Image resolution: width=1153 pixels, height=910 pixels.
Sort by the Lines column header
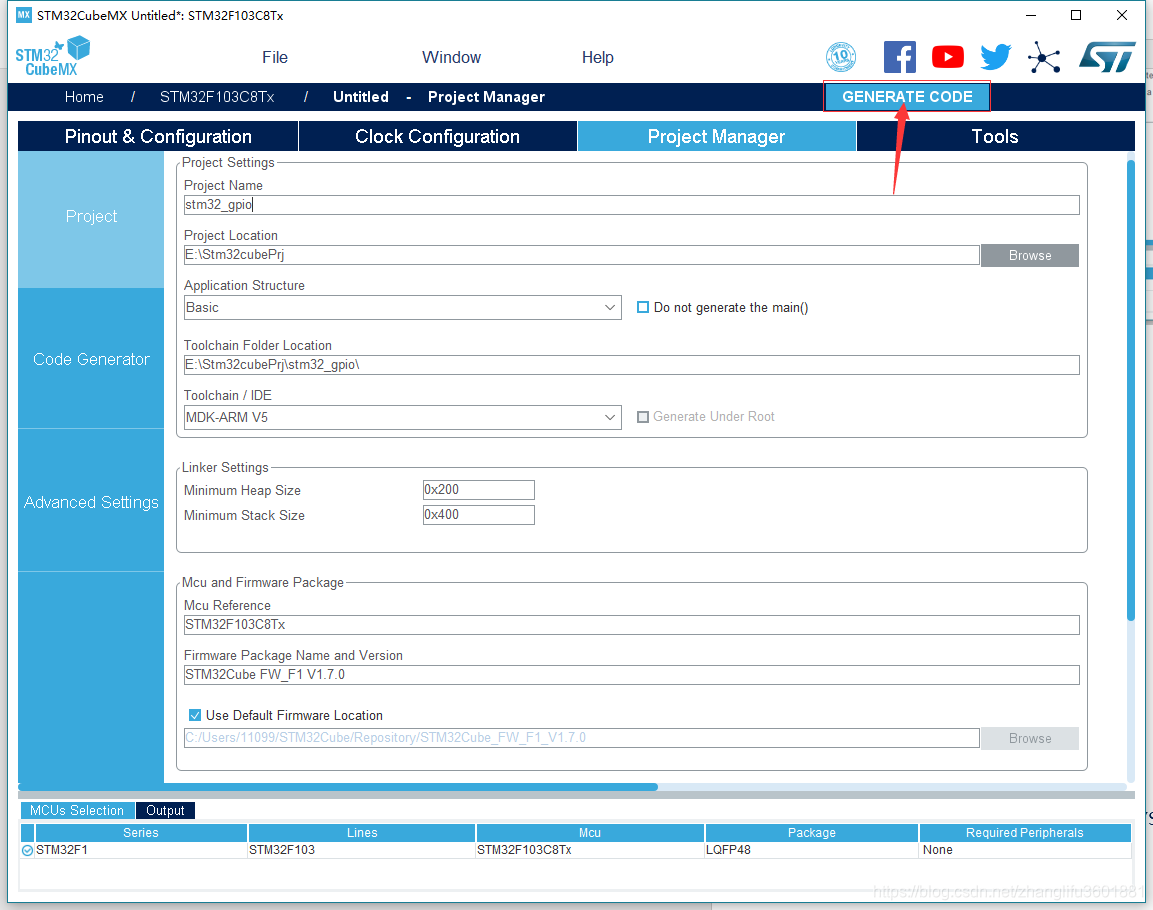click(362, 833)
